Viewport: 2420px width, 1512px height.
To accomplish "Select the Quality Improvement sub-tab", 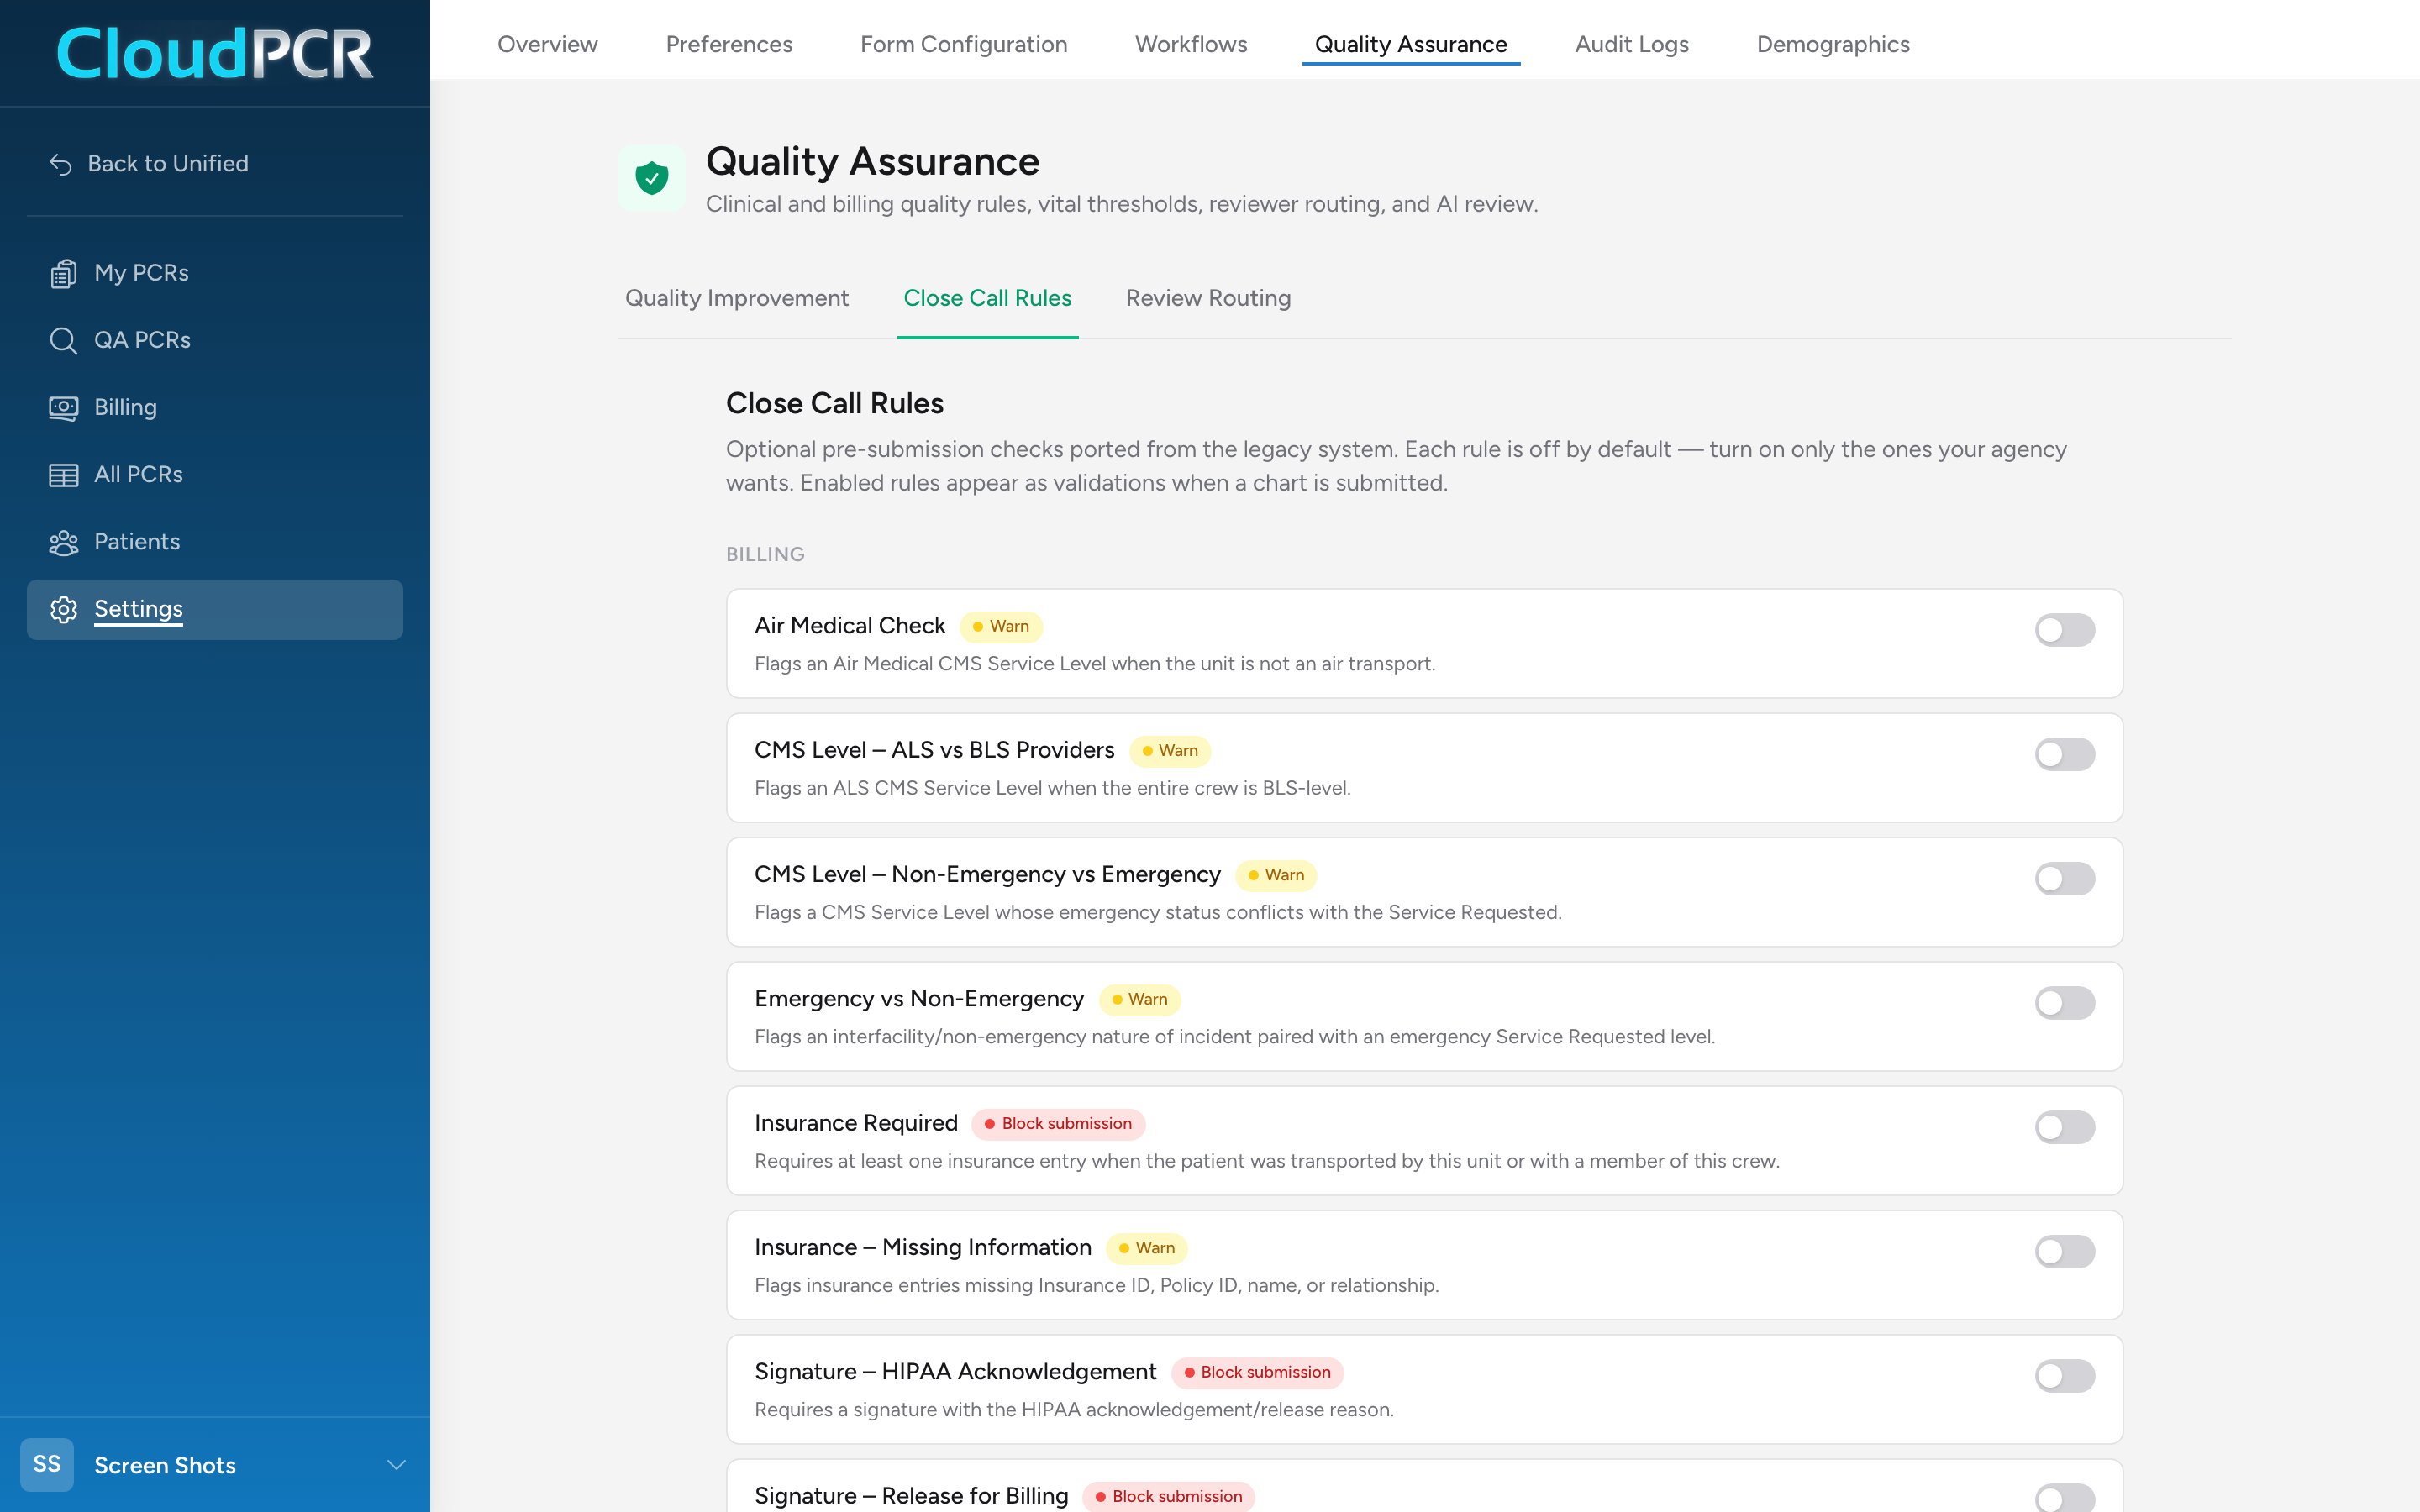I will coord(737,298).
